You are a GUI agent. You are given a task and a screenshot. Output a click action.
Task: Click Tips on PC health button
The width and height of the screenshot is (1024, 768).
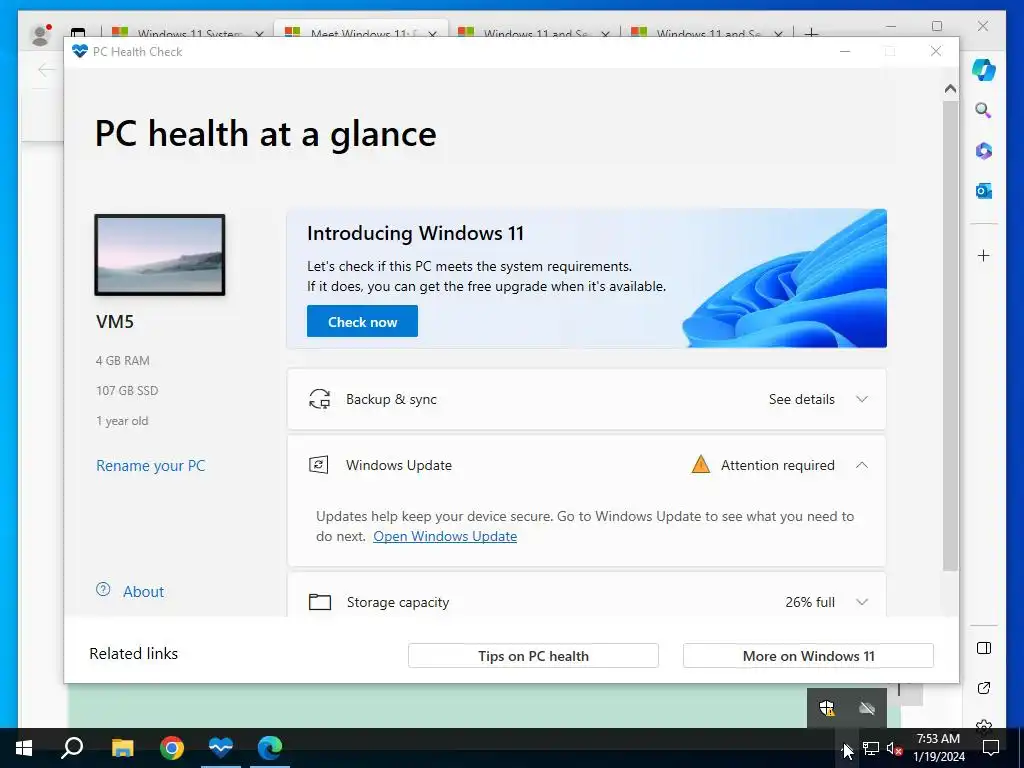533,656
